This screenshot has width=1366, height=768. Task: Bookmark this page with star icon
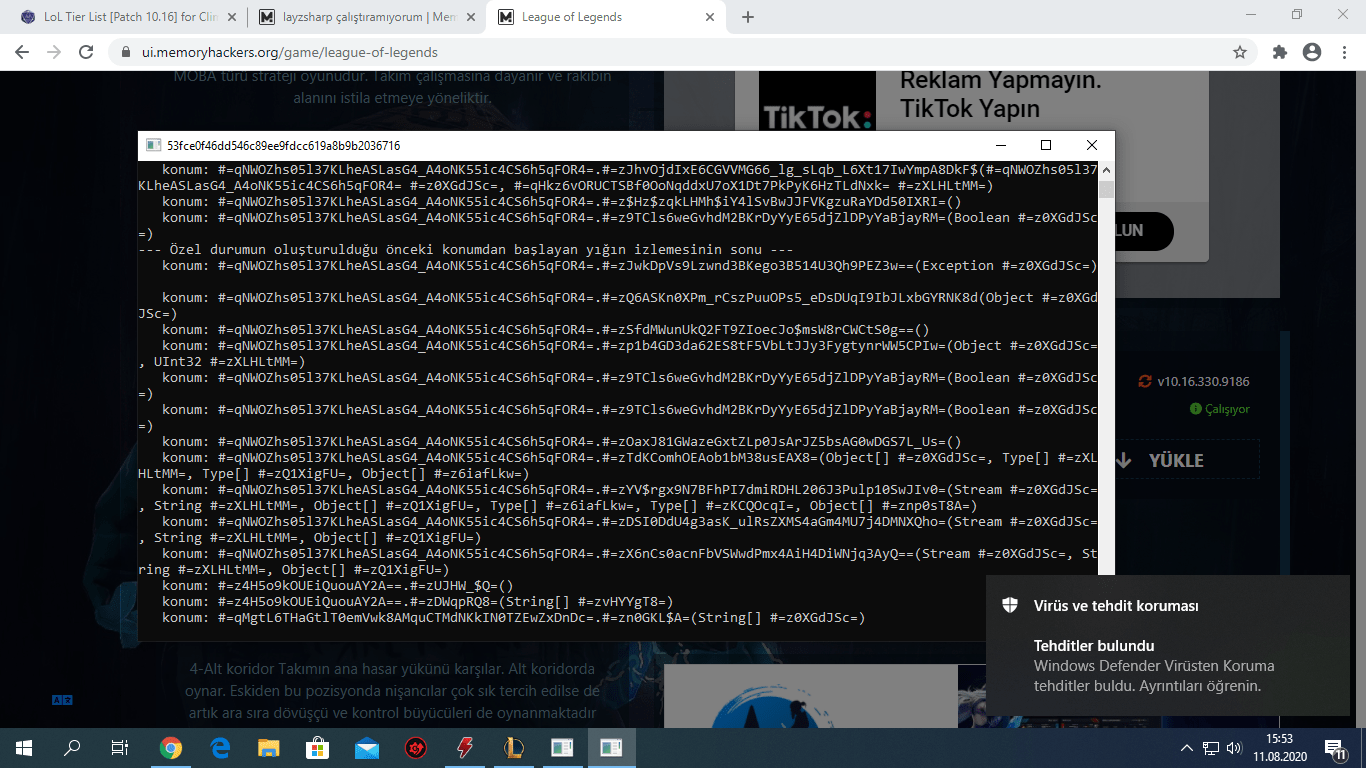coord(1240,52)
